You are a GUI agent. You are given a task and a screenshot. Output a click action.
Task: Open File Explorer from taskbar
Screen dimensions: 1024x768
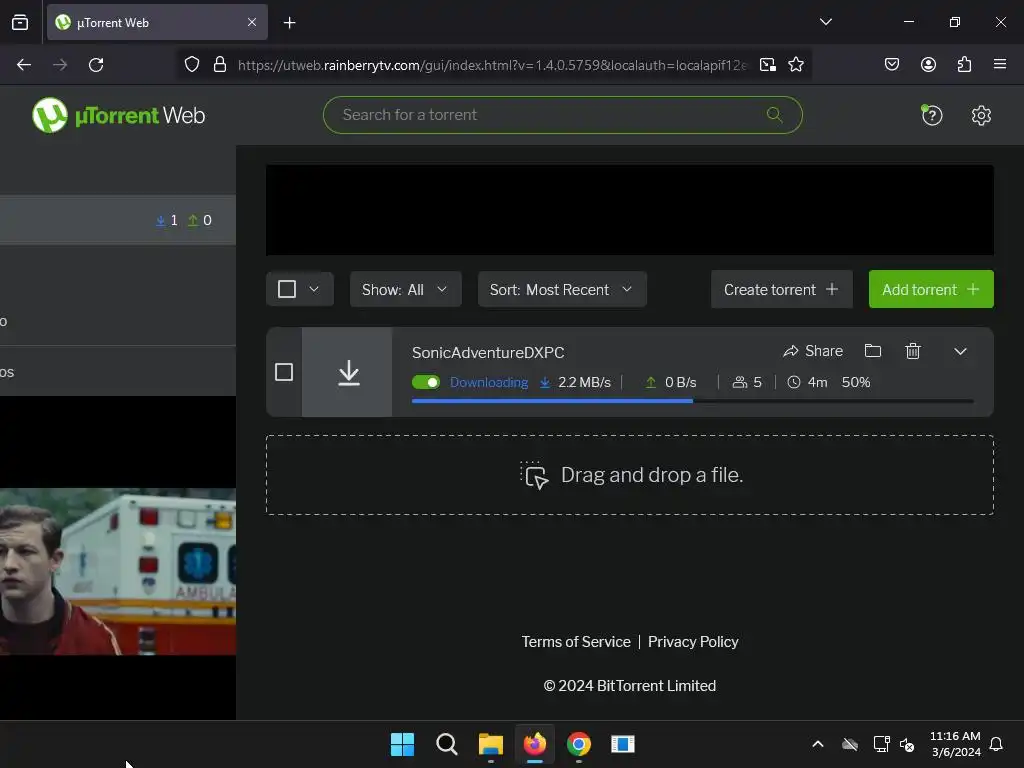click(490, 744)
